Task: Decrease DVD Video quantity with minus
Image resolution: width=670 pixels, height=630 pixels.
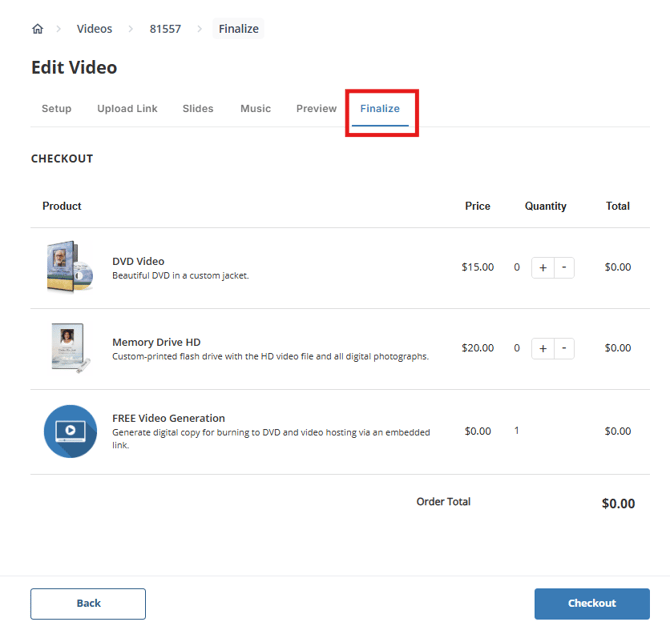Action: coord(564,267)
